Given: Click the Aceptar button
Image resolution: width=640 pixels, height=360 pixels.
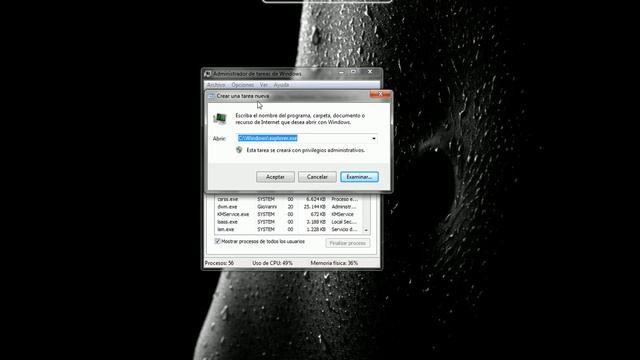Looking at the screenshot, I should (275, 177).
